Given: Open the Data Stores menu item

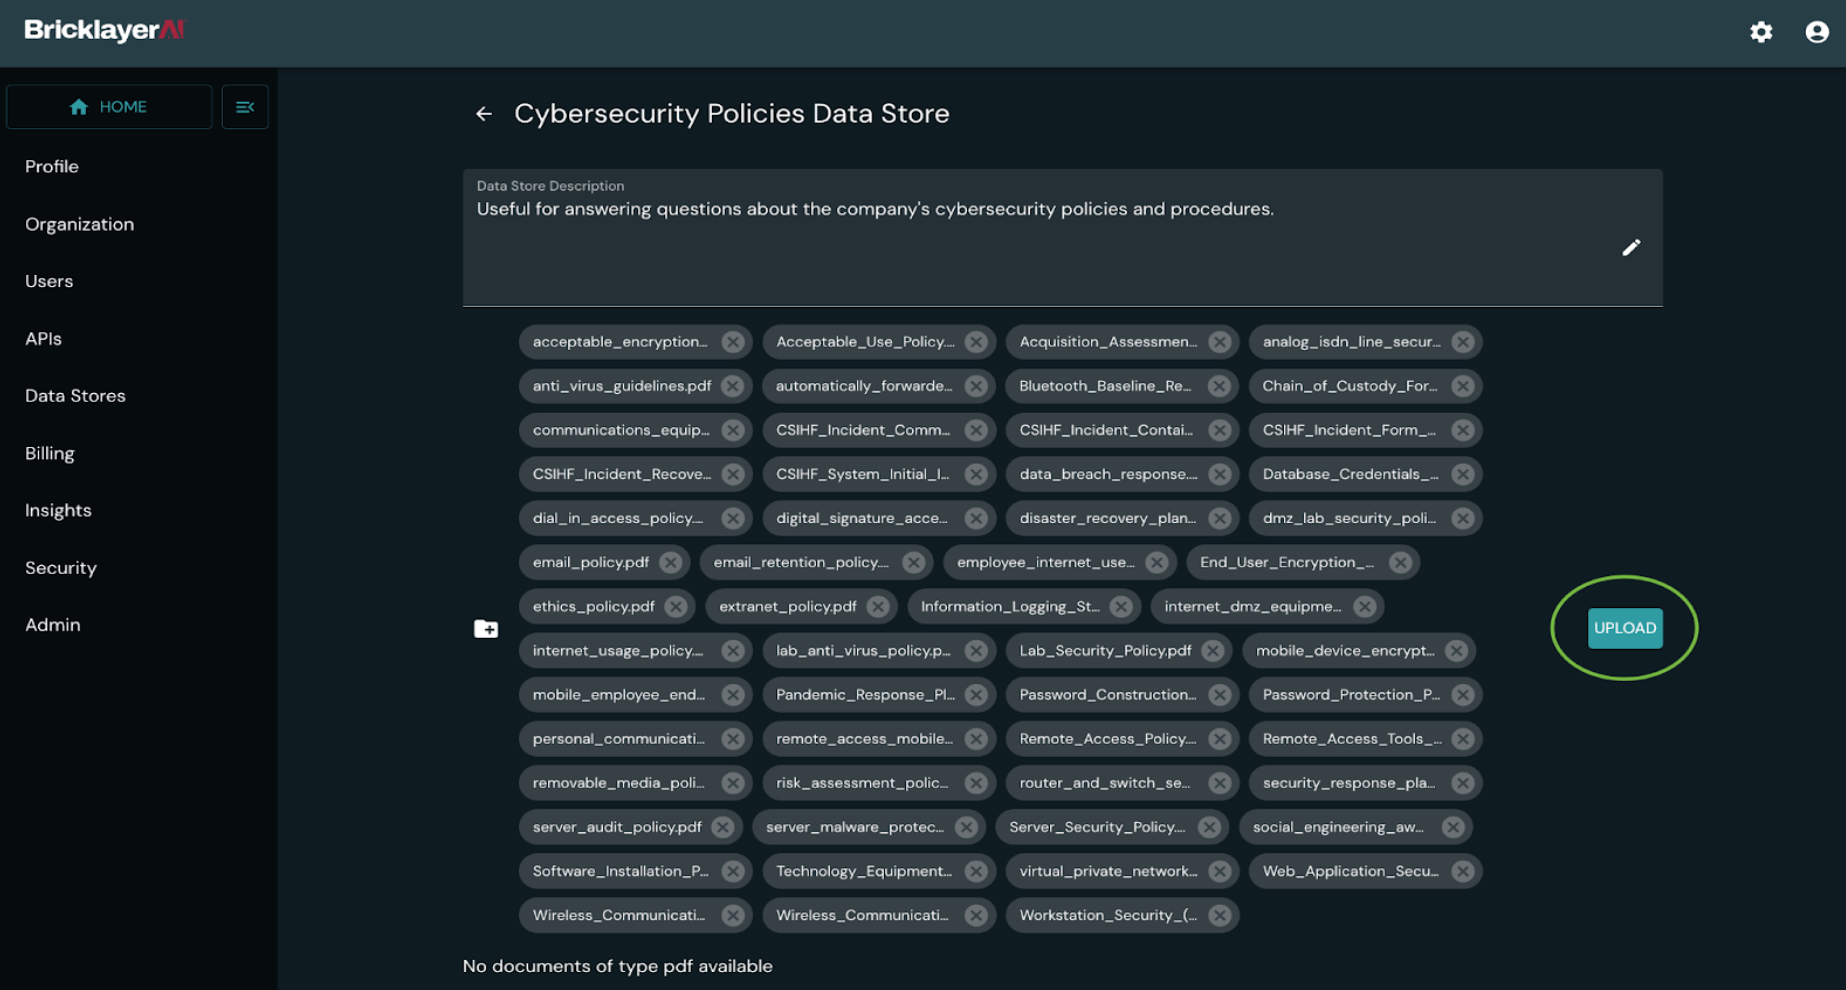Looking at the screenshot, I should pyautogui.click(x=75, y=396).
